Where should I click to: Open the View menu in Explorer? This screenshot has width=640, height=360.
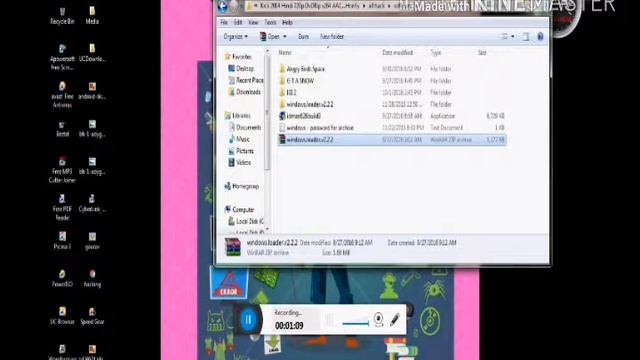pos(253,22)
